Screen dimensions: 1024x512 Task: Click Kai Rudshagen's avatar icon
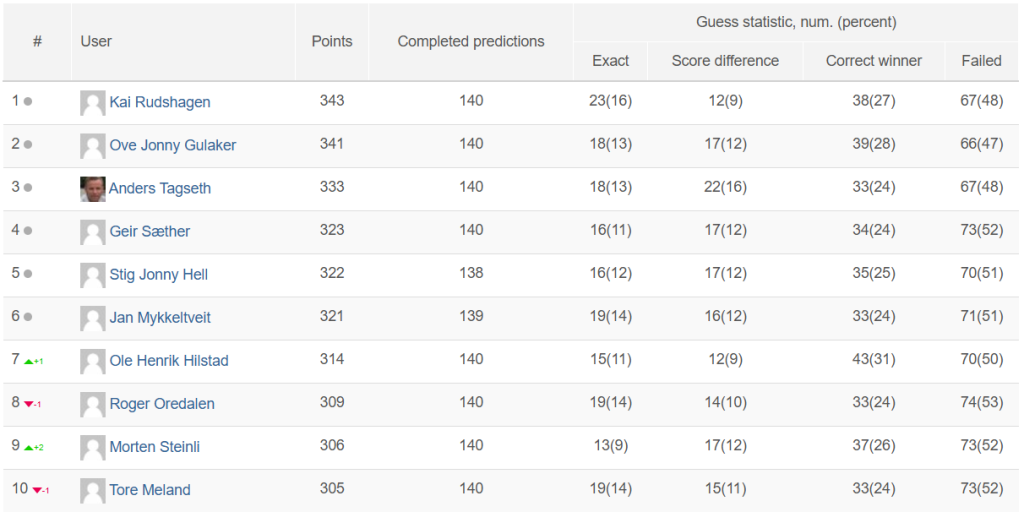93,103
